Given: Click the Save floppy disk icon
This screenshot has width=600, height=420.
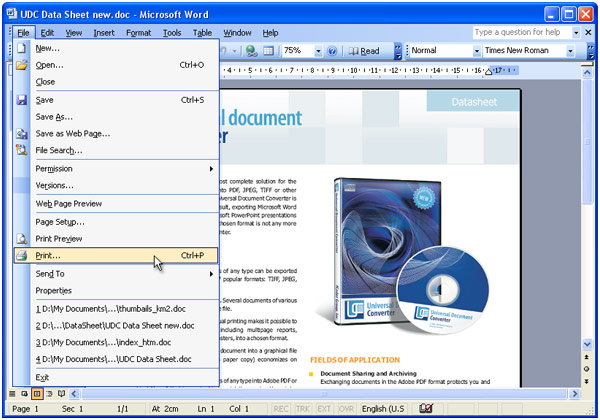Looking at the screenshot, I should (x=22, y=100).
